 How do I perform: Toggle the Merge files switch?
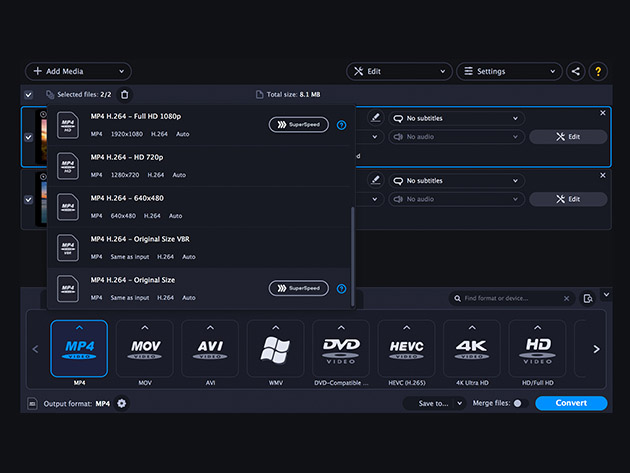[520, 403]
